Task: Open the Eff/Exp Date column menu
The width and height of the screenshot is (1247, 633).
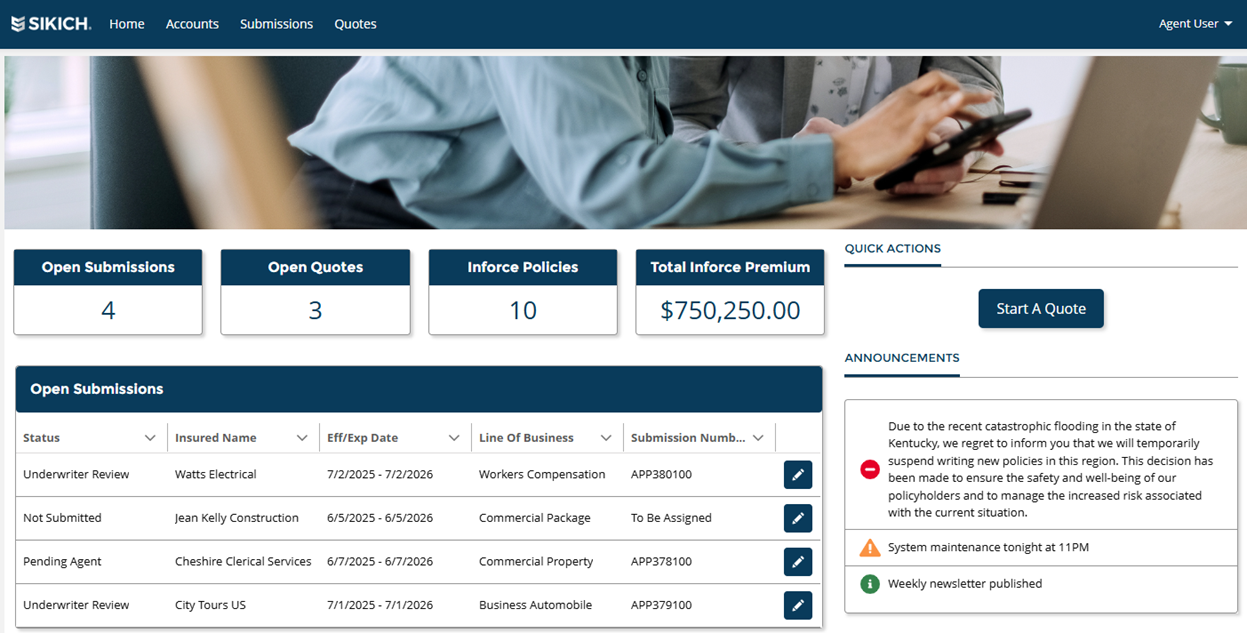Action: pyautogui.click(x=454, y=438)
